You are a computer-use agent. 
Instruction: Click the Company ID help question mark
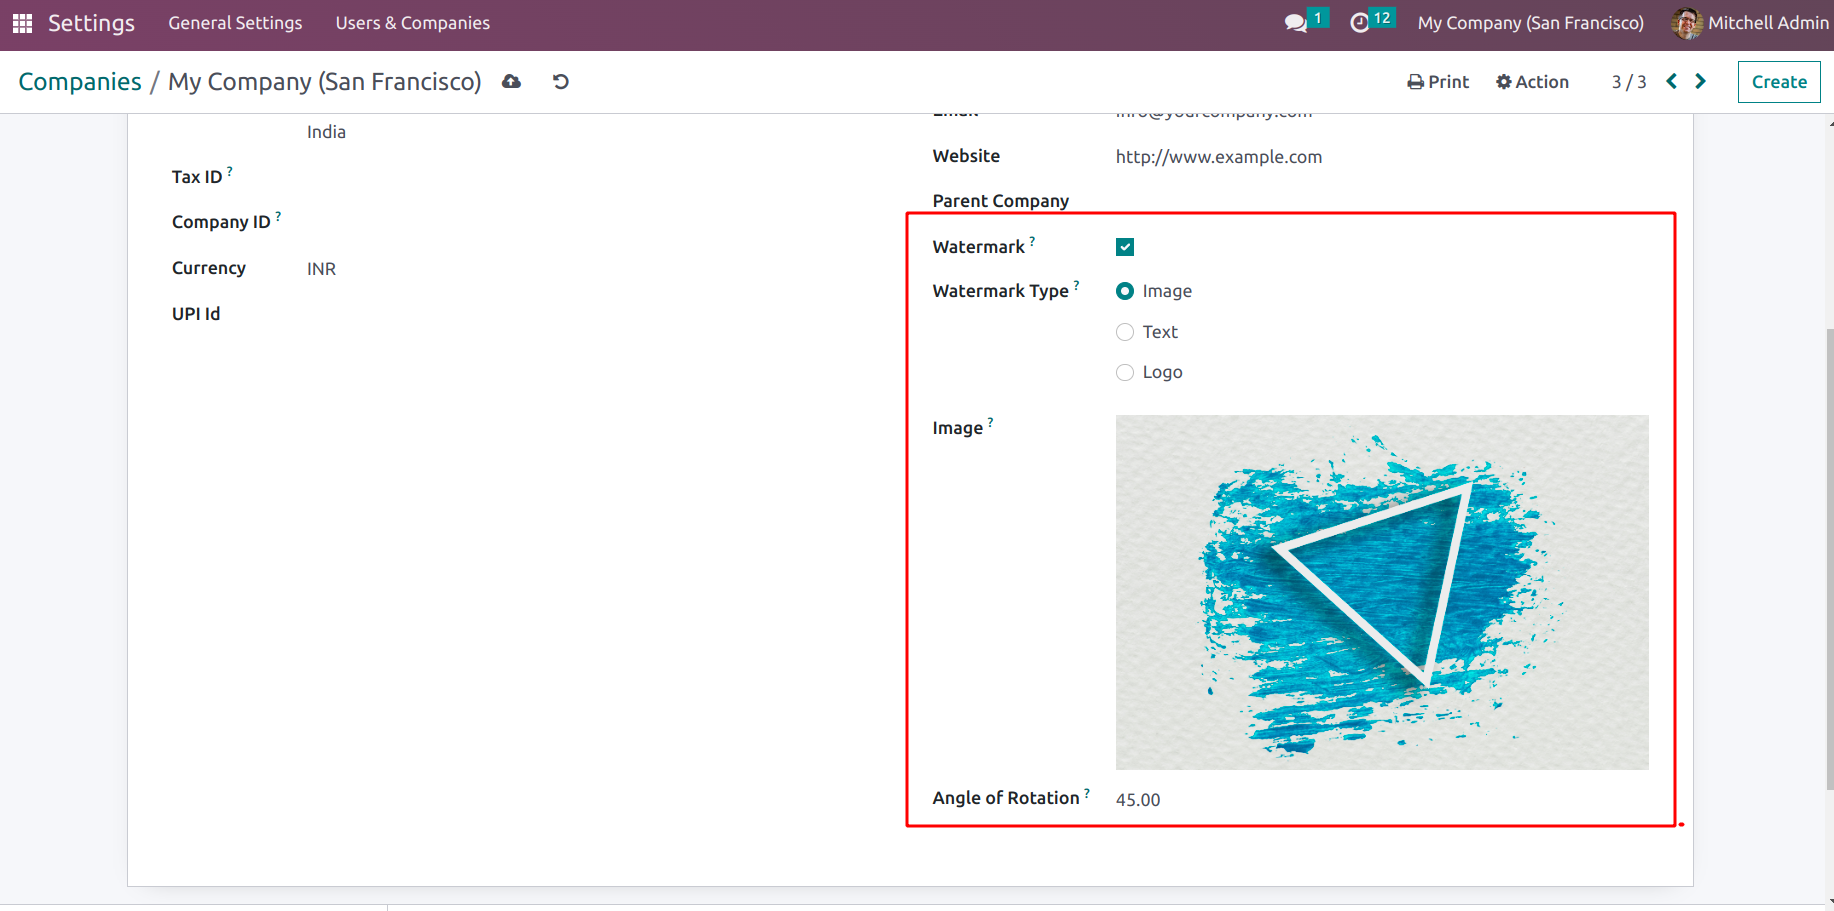pyautogui.click(x=278, y=216)
